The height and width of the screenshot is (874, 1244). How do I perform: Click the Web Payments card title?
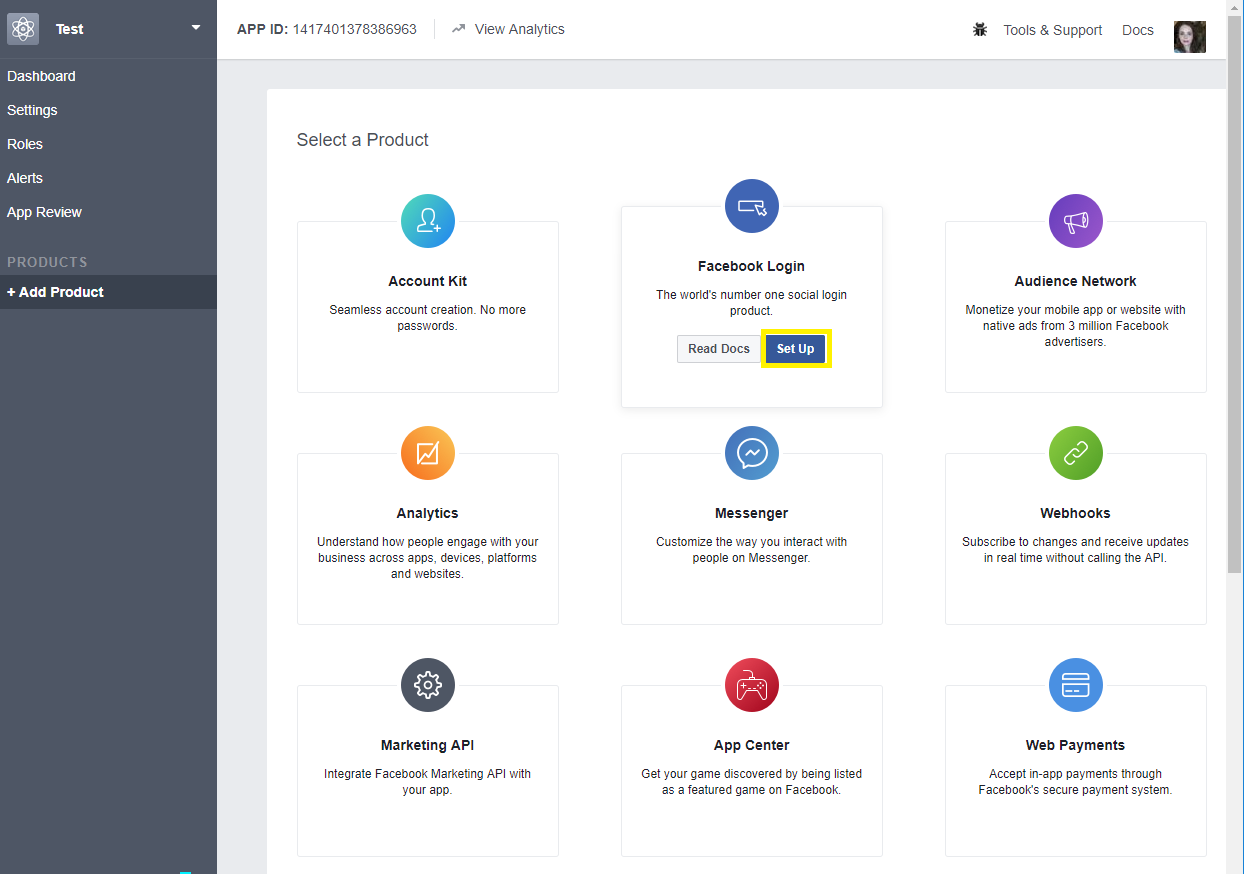click(x=1076, y=745)
